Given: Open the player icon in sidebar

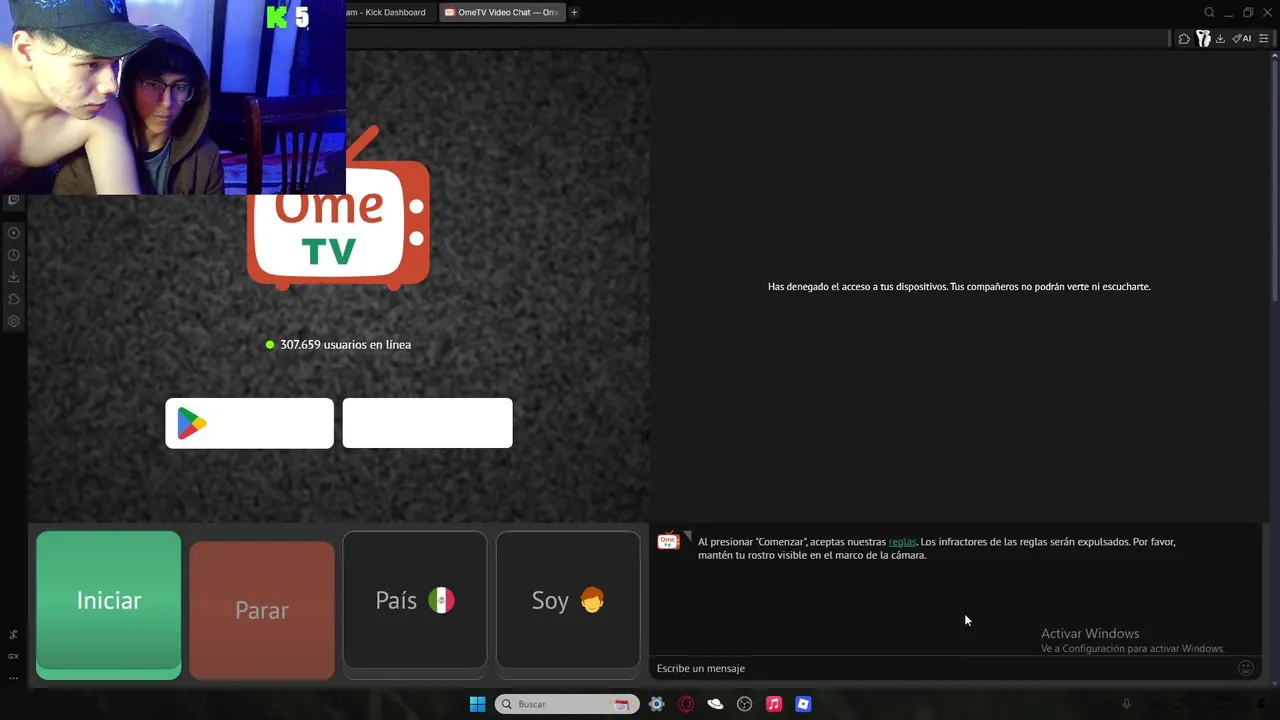Looking at the screenshot, I should pyautogui.click(x=13, y=233).
